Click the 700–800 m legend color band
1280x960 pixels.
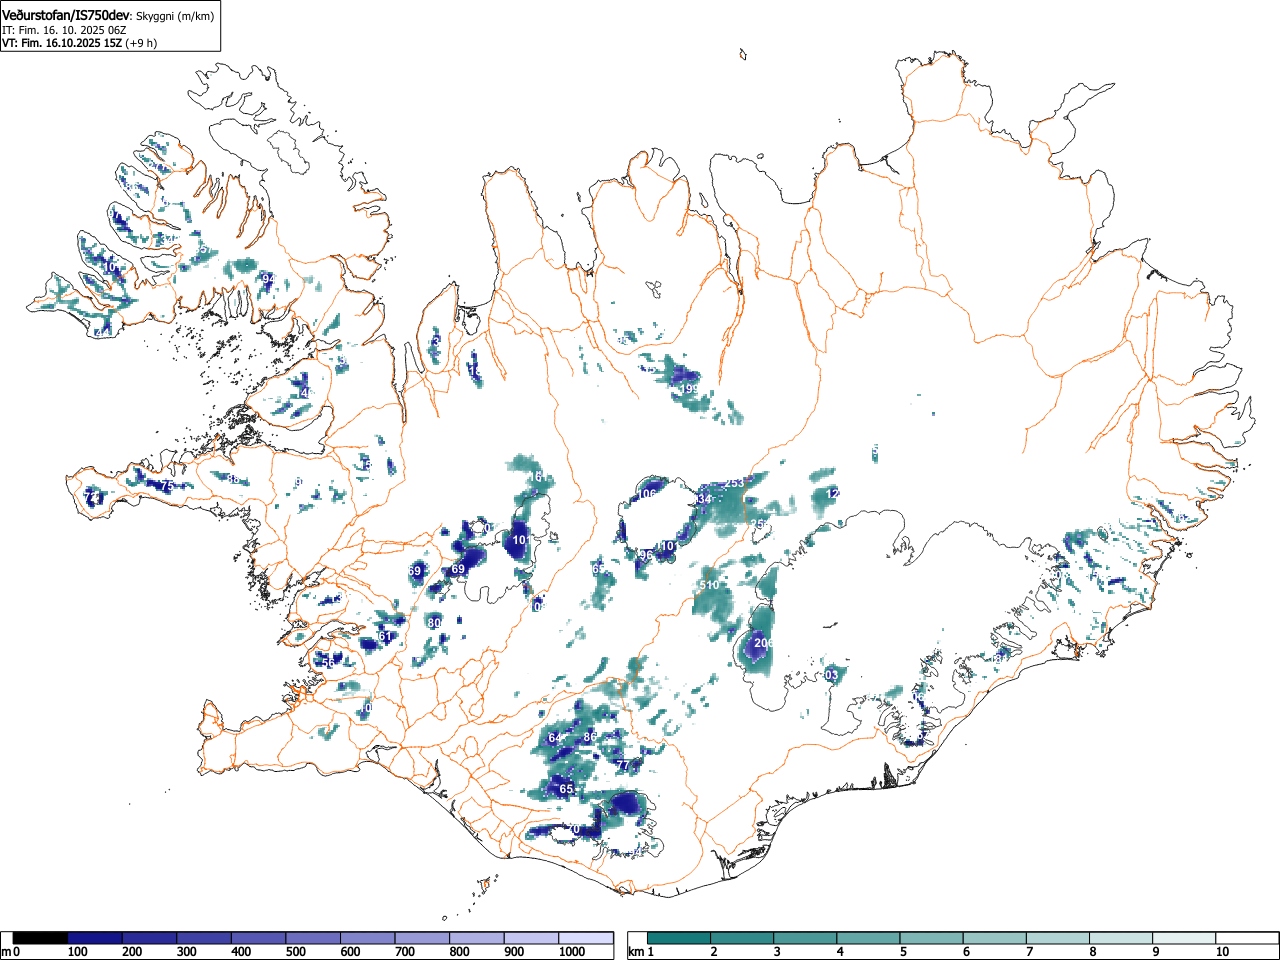pos(422,938)
